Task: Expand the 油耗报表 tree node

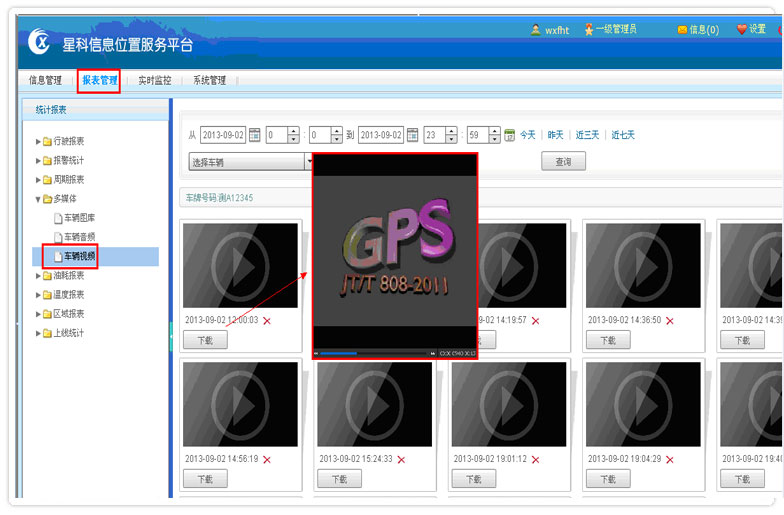Action: coord(39,275)
